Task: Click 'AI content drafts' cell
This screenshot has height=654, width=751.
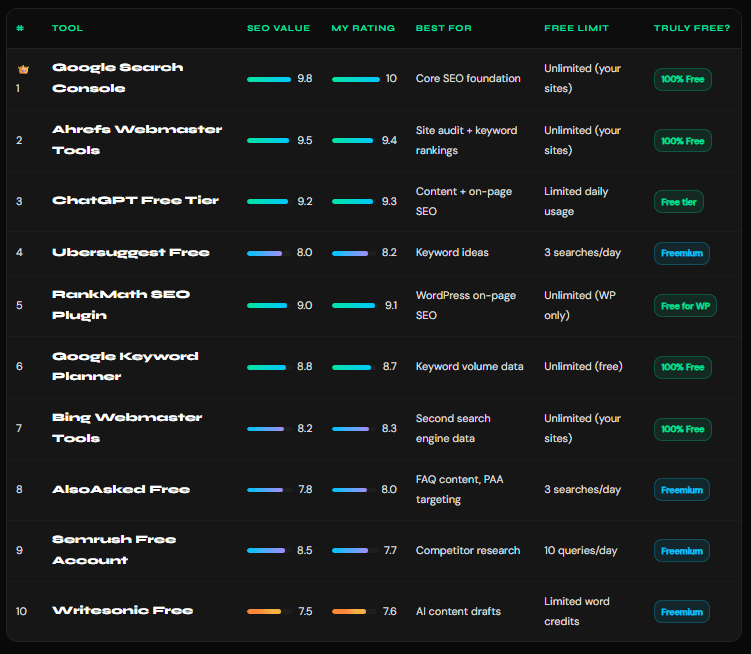Action: [x=458, y=611]
